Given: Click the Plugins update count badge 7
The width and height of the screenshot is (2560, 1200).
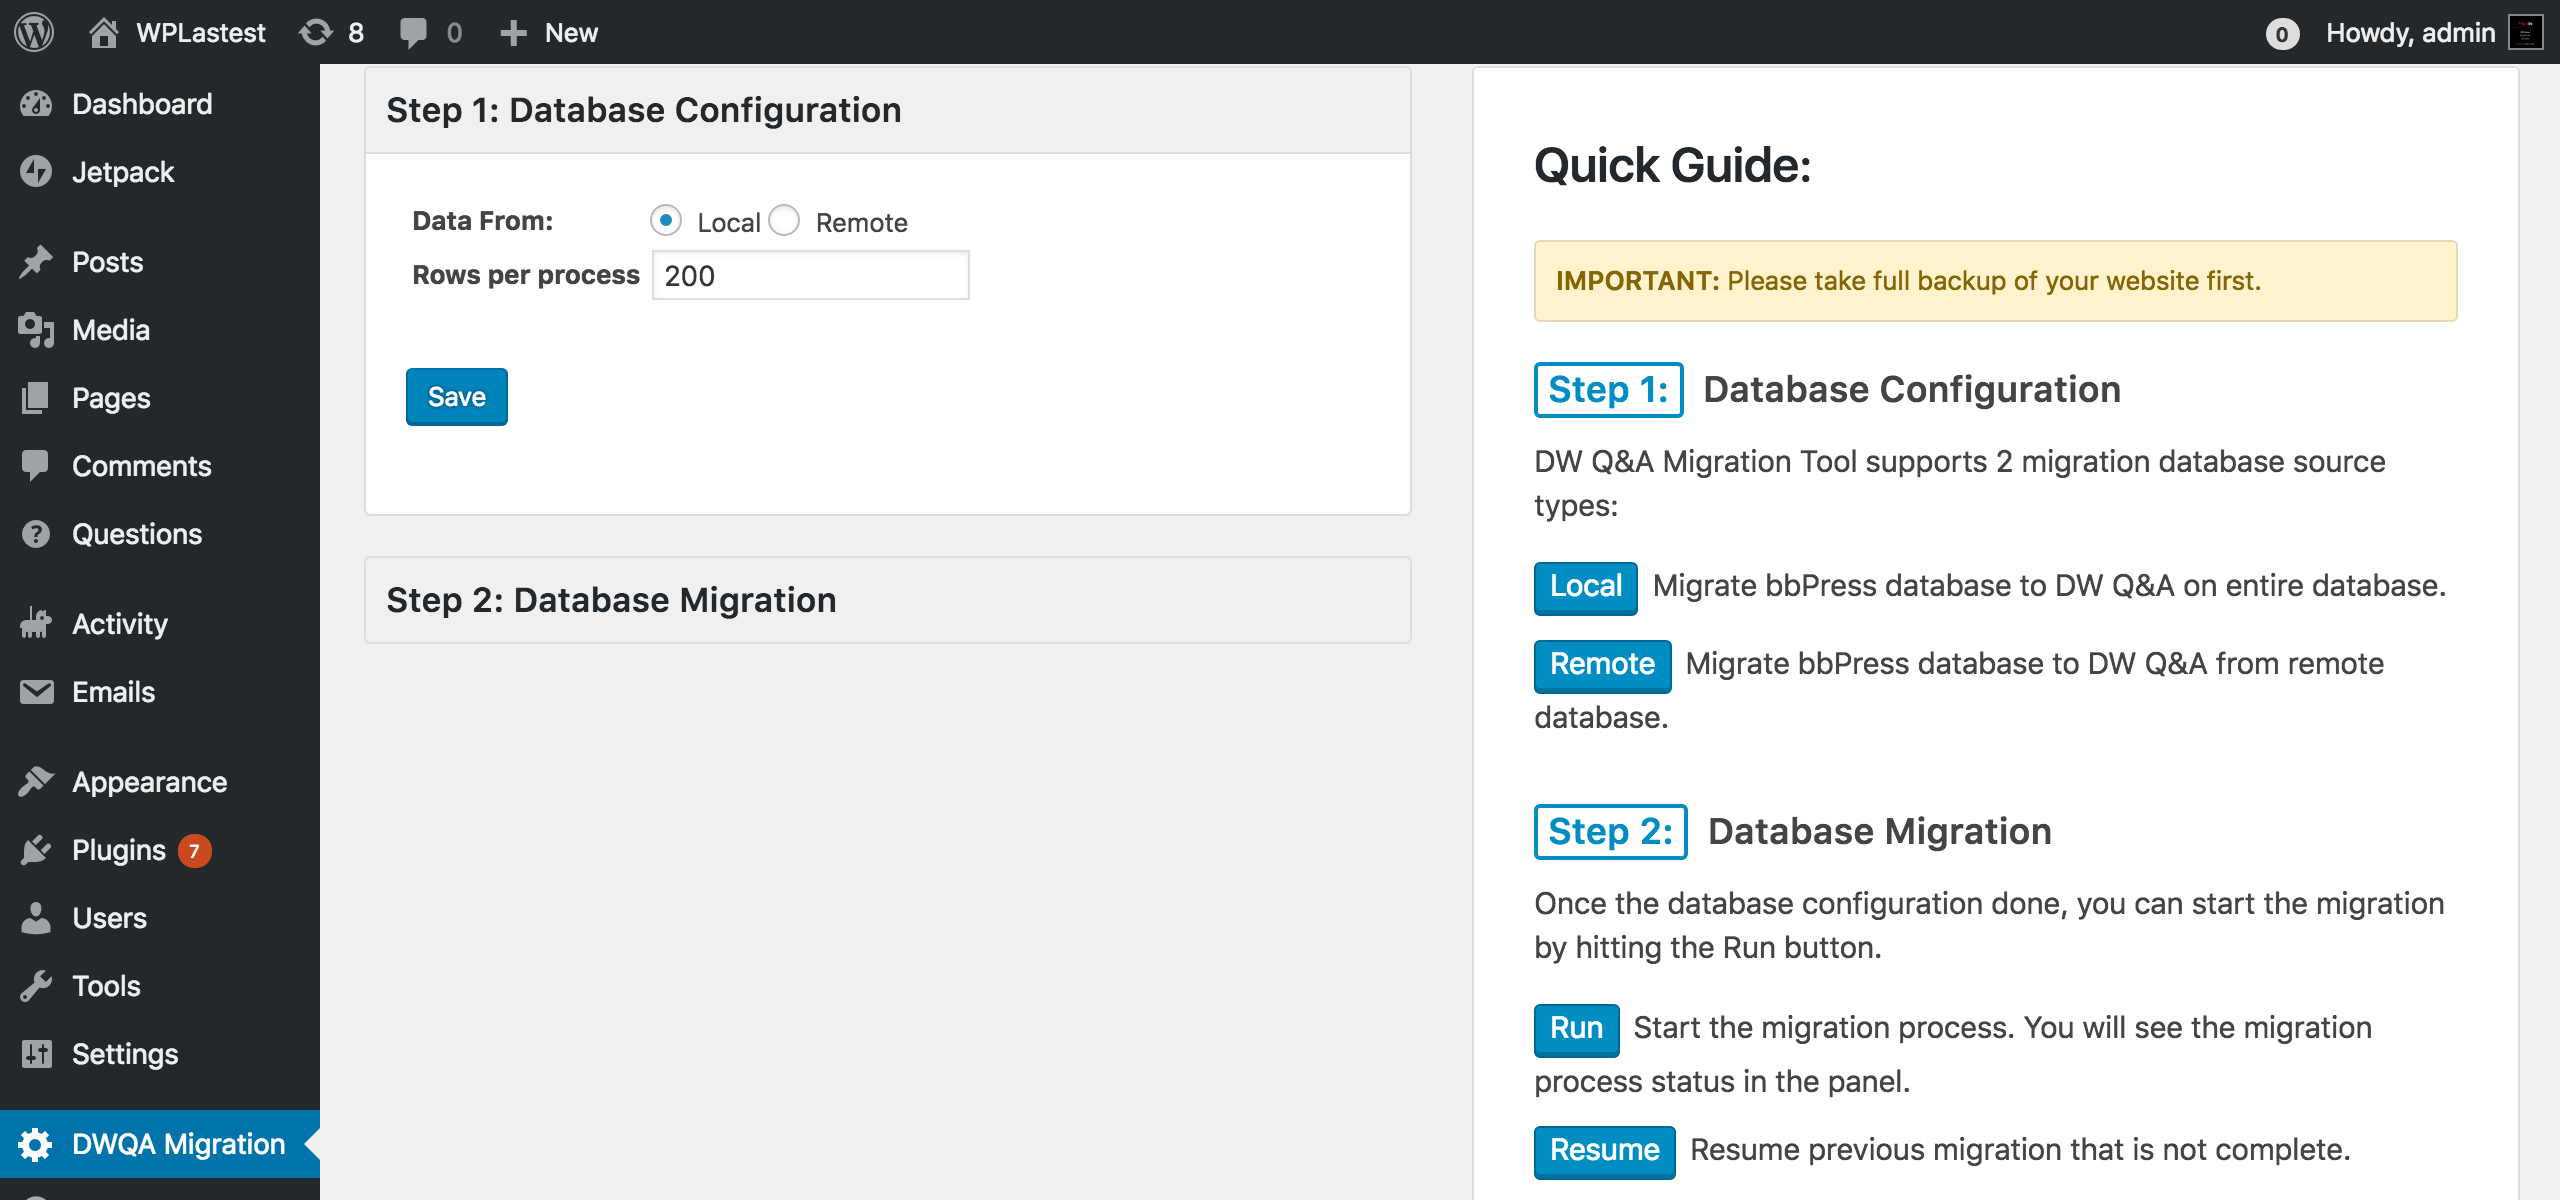Looking at the screenshot, I should pos(194,851).
